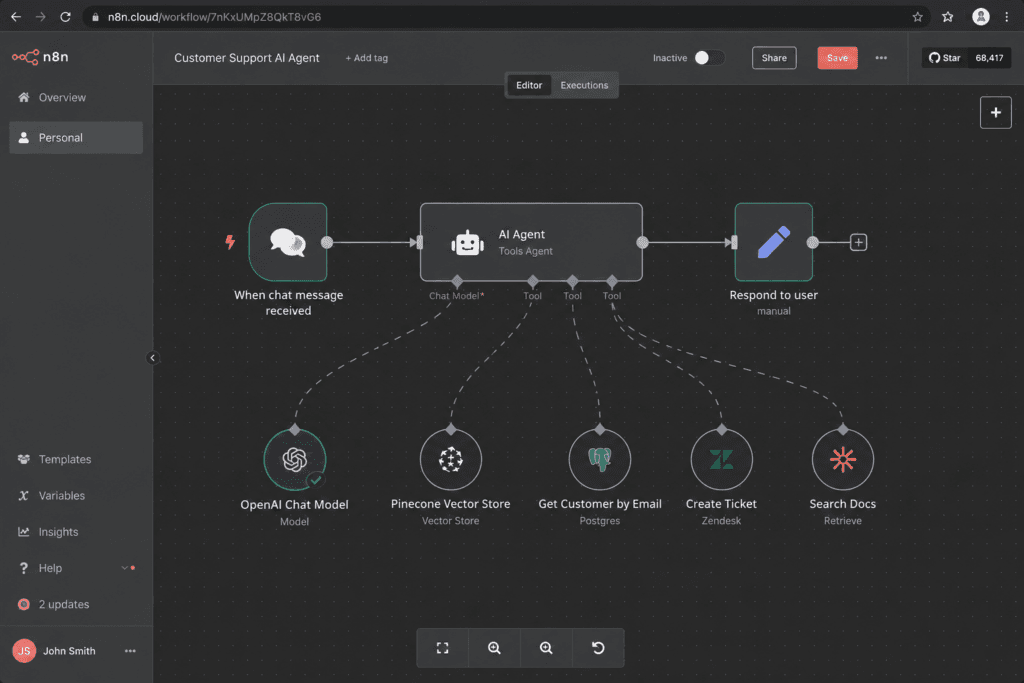
Task: Open Variables in the sidebar
Action: tap(76, 496)
